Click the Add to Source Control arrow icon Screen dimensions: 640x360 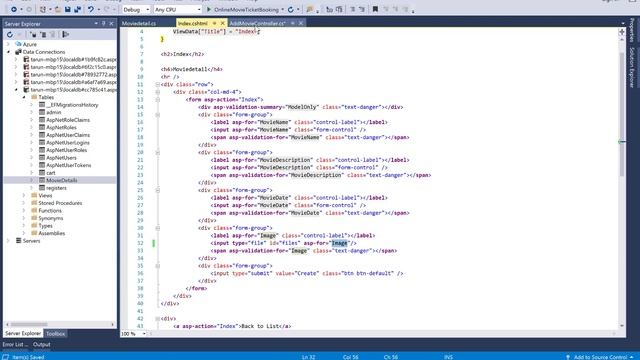(x=568, y=357)
